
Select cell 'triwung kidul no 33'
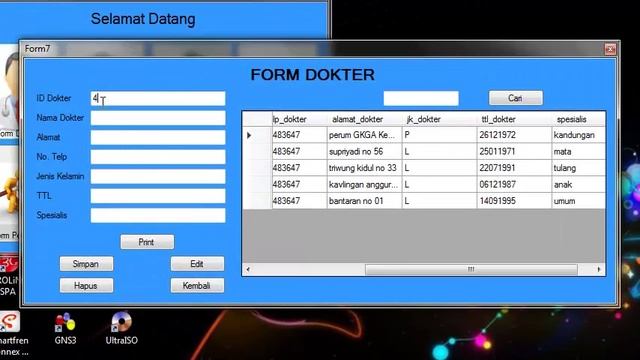coord(364,168)
